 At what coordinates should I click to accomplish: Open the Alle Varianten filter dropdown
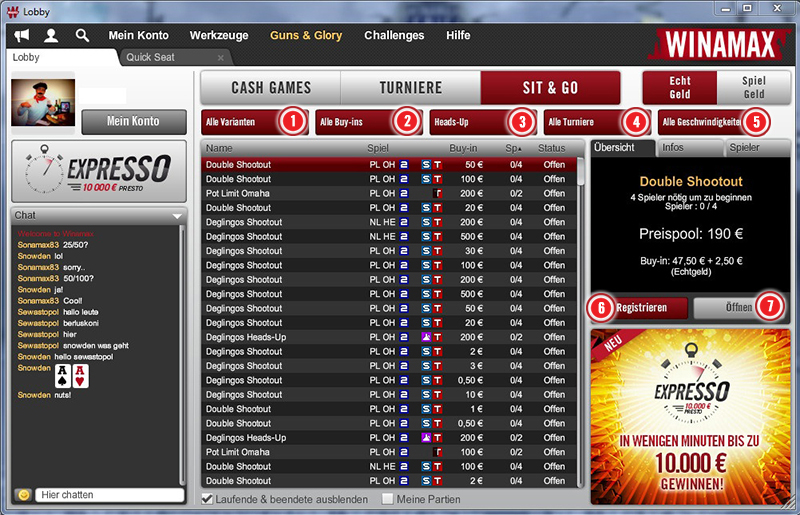click(255, 122)
